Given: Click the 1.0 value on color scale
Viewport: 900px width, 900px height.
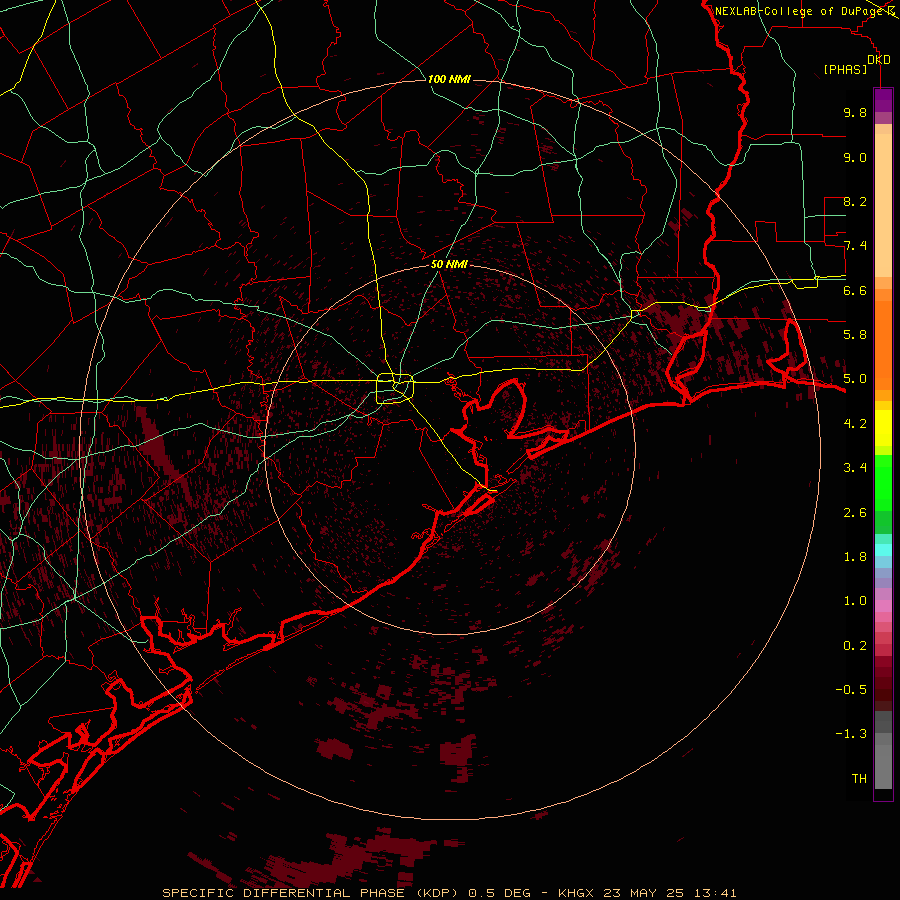Looking at the screenshot, I should 855,601.
